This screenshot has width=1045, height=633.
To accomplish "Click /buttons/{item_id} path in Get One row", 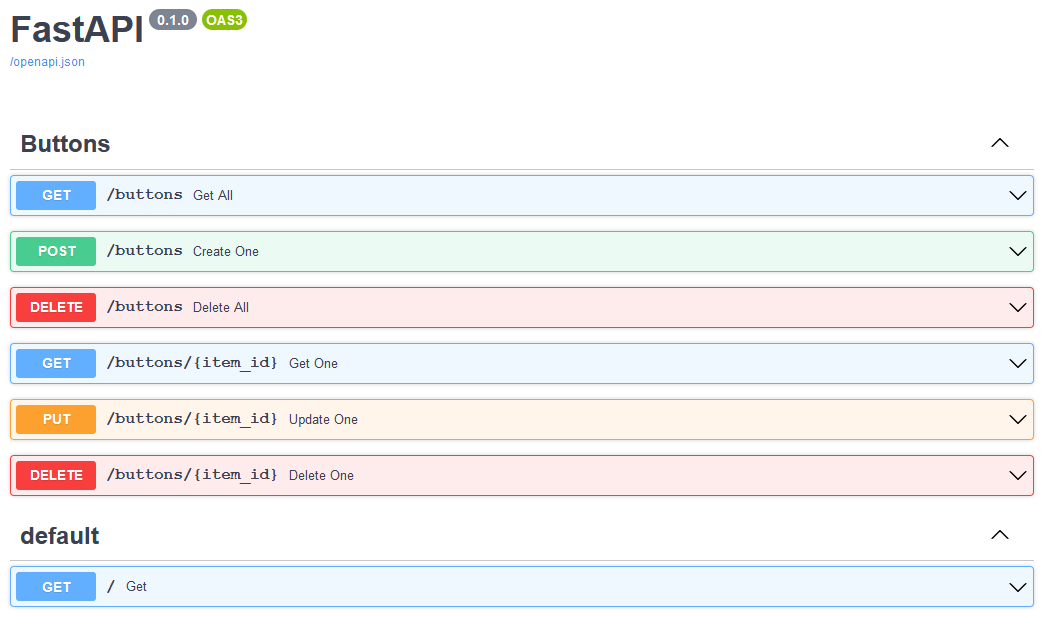I will [x=192, y=362].
